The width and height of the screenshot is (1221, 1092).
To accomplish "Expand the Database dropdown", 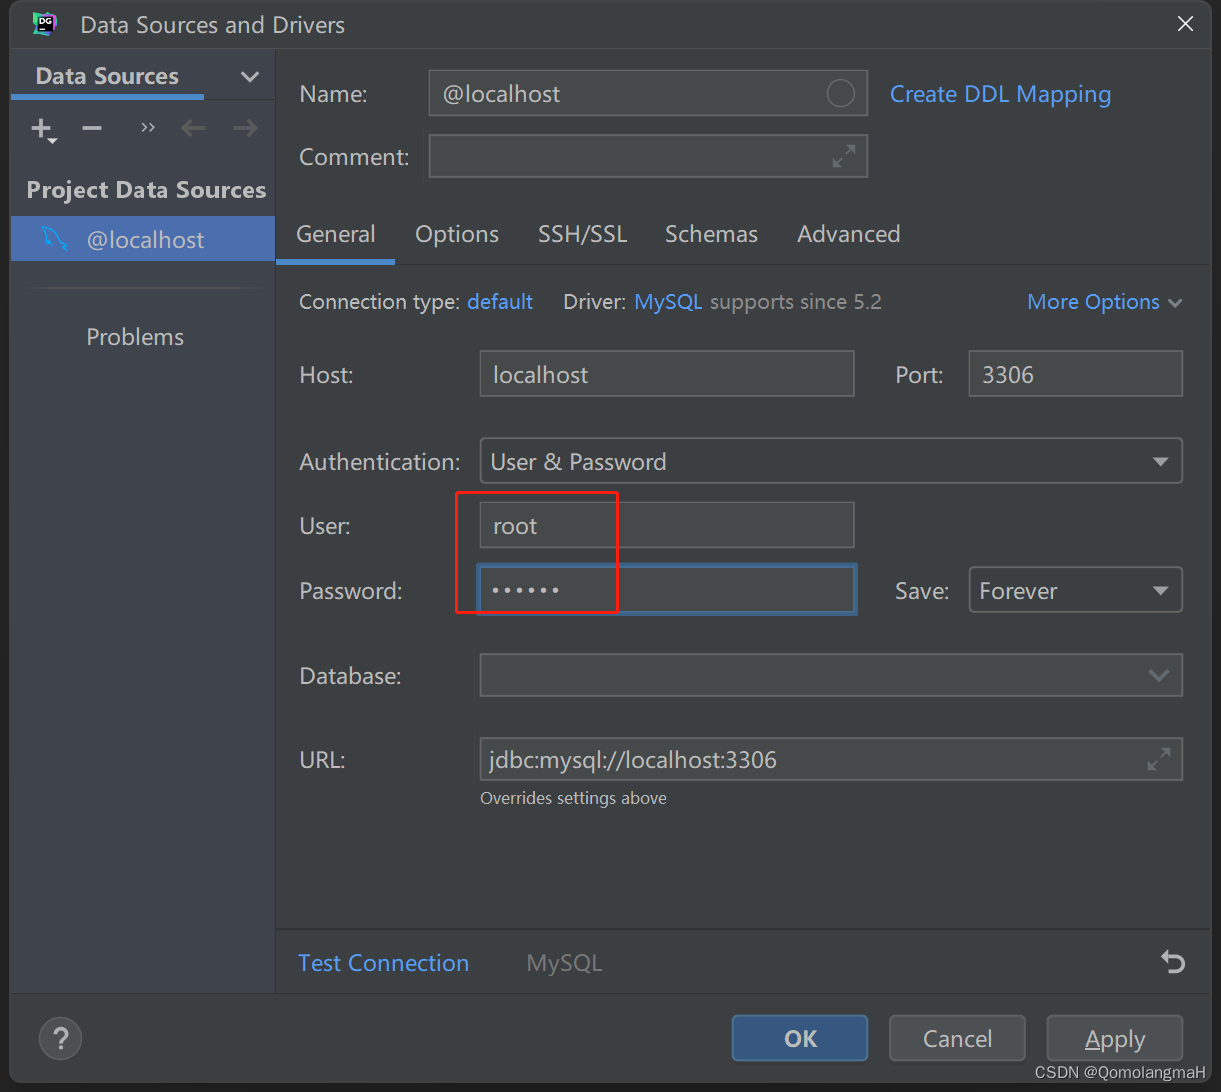I will [x=831, y=675].
